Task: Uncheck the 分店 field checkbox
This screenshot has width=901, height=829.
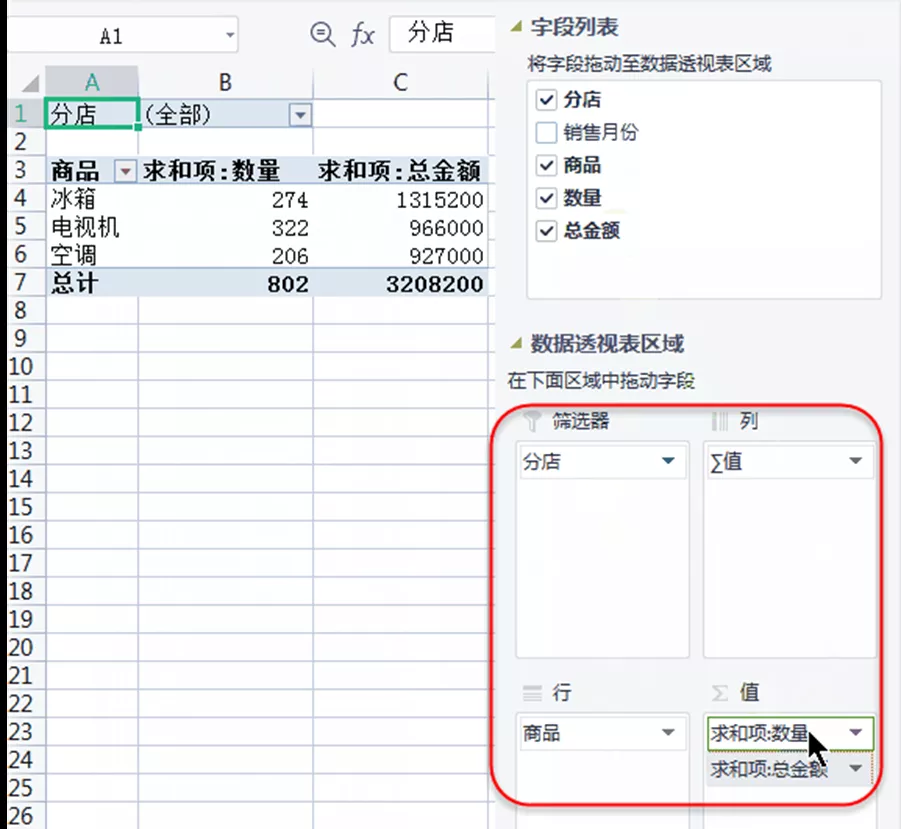Action: [546, 99]
